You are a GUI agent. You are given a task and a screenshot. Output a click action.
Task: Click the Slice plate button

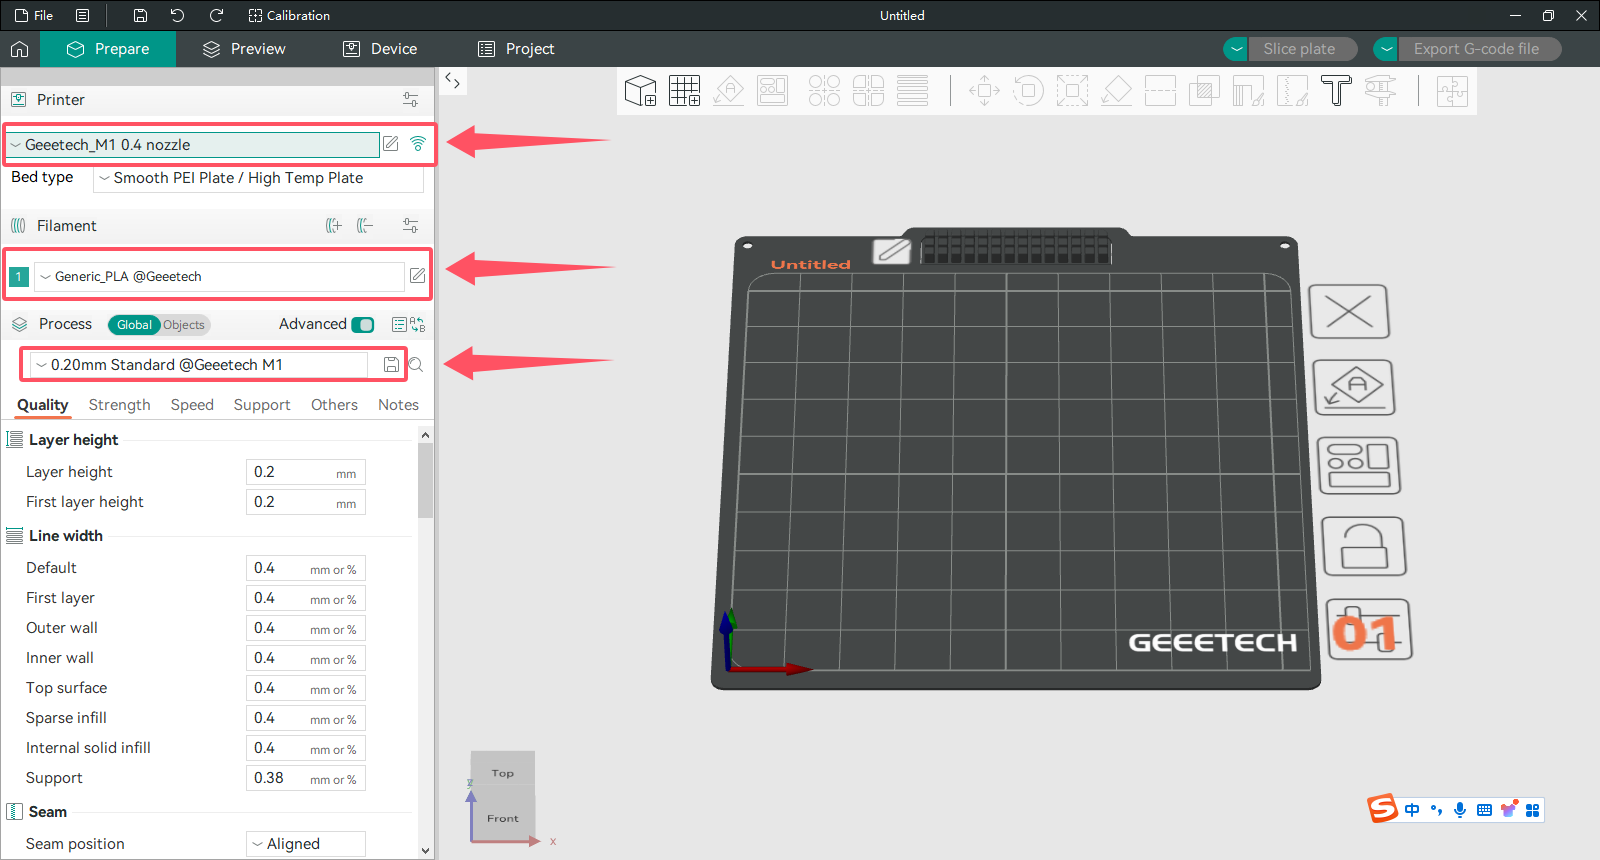pyautogui.click(x=1302, y=49)
